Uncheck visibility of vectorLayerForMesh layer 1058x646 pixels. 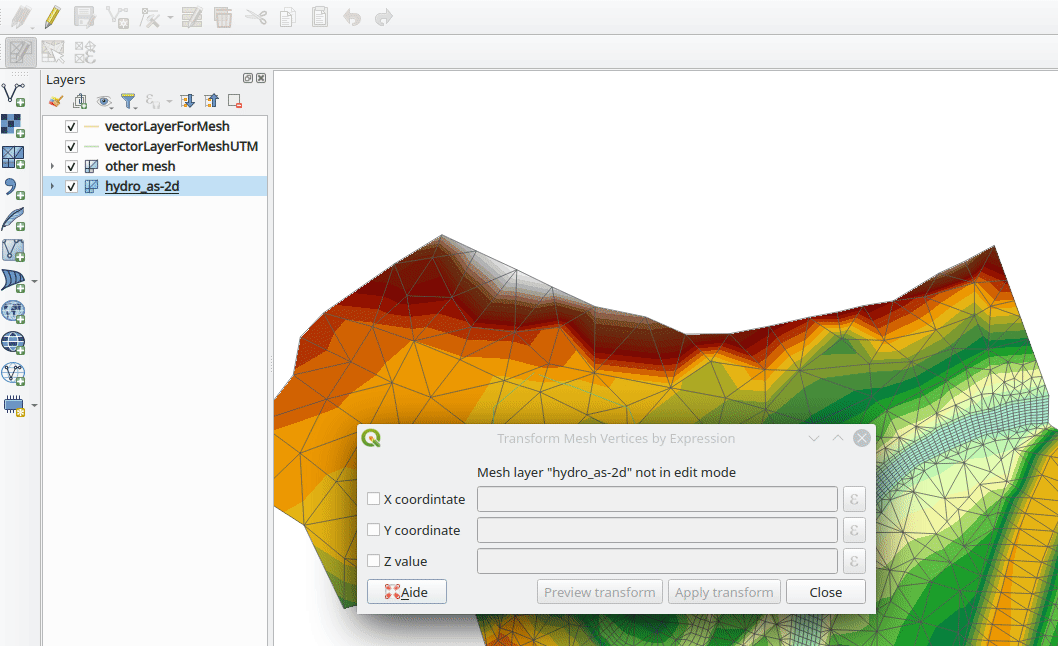tap(71, 127)
